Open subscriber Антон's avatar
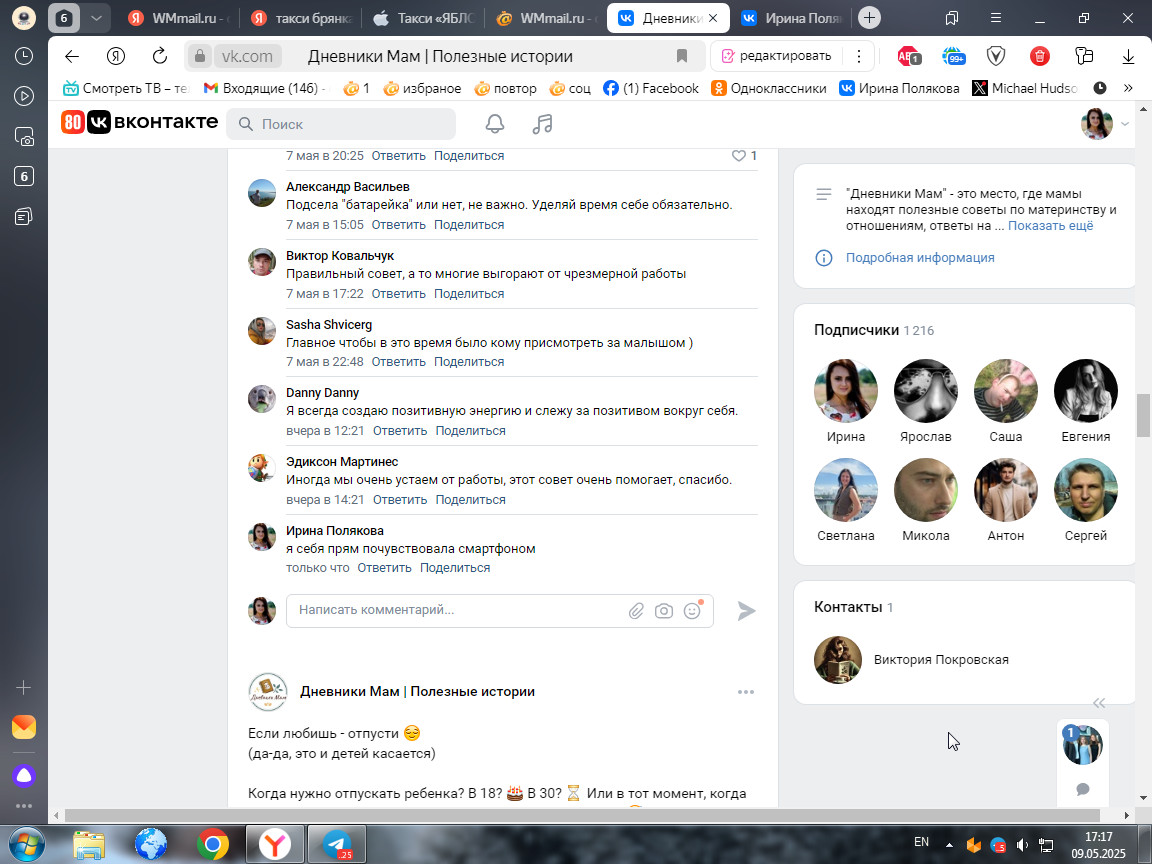This screenshot has width=1152, height=864. pyautogui.click(x=1006, y=490)
